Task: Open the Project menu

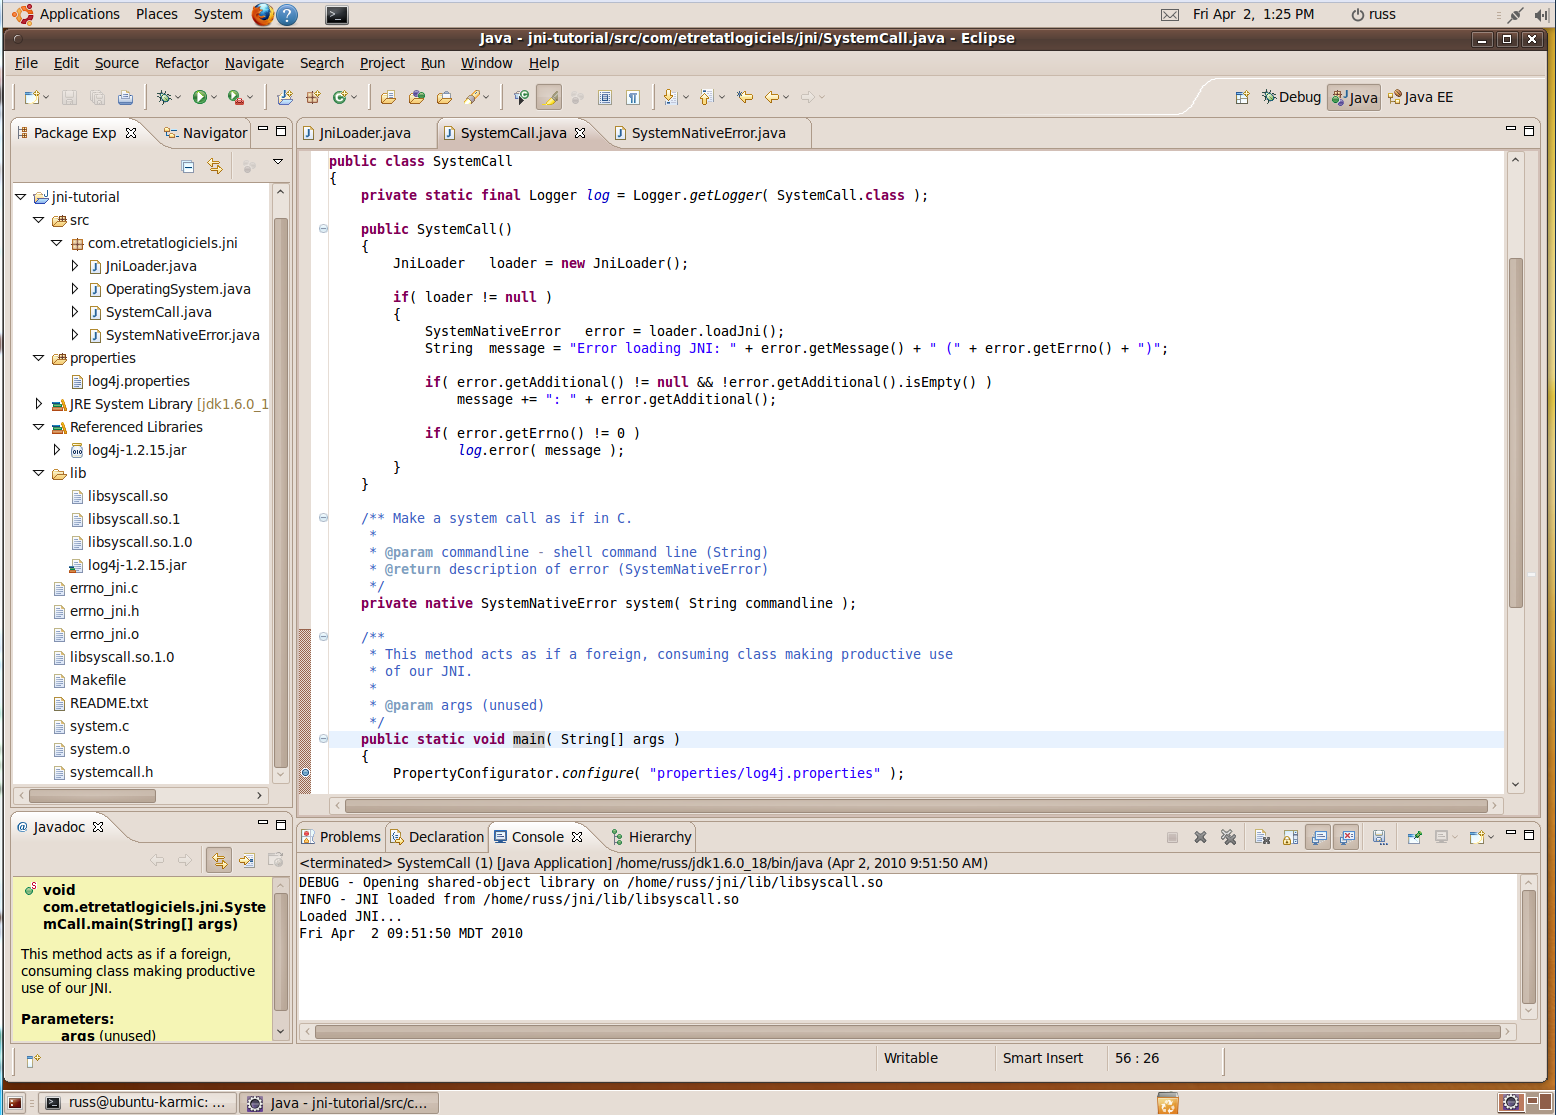Action: [382, 63]
